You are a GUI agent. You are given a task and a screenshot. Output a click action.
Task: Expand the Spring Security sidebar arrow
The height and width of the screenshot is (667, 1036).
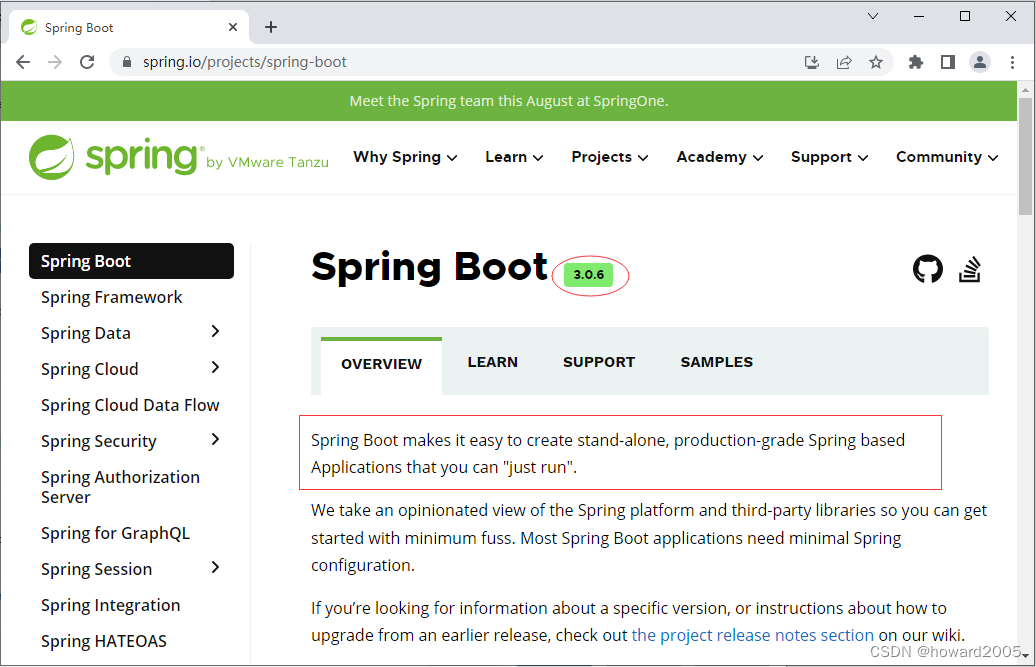(215, 439)
